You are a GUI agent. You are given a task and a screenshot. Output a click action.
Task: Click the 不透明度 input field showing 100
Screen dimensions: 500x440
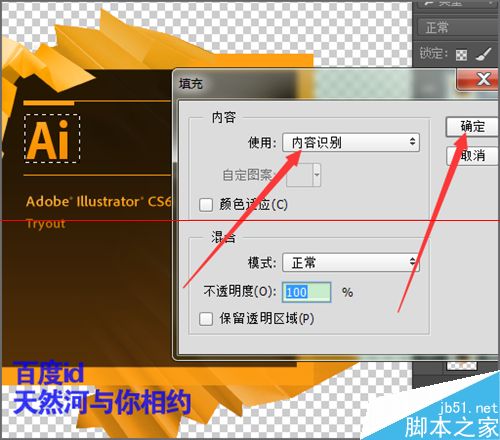click(x=306, y=292)
